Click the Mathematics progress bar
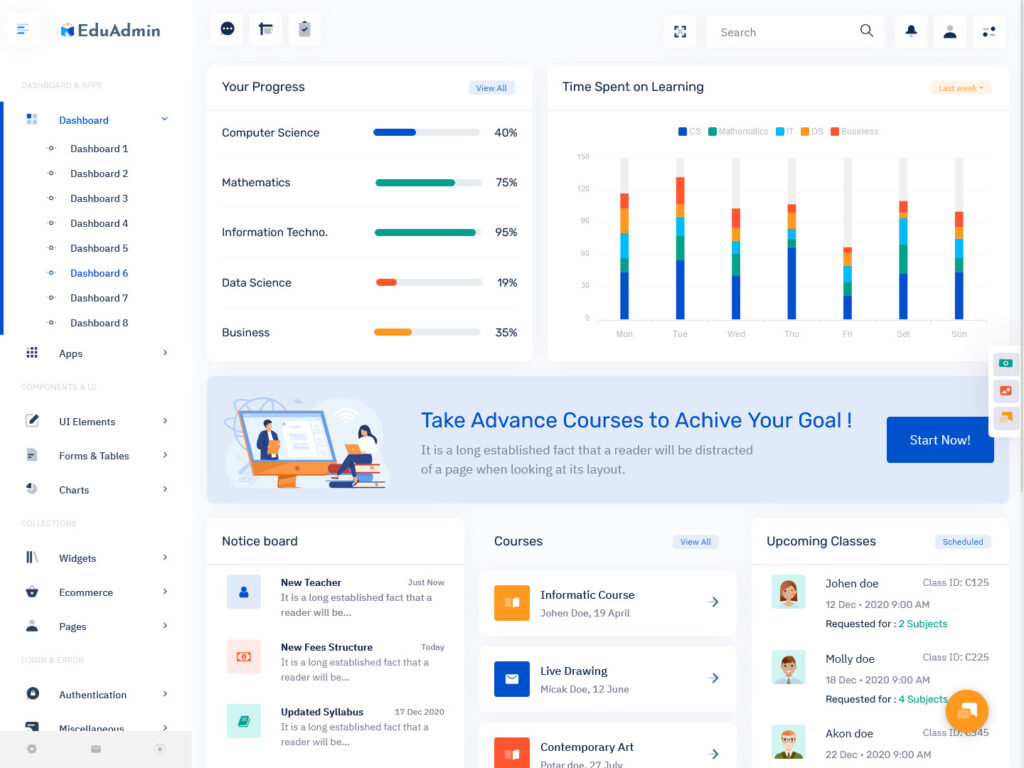The height and width of the screenshot is (768, 1024). coord(427,183)
